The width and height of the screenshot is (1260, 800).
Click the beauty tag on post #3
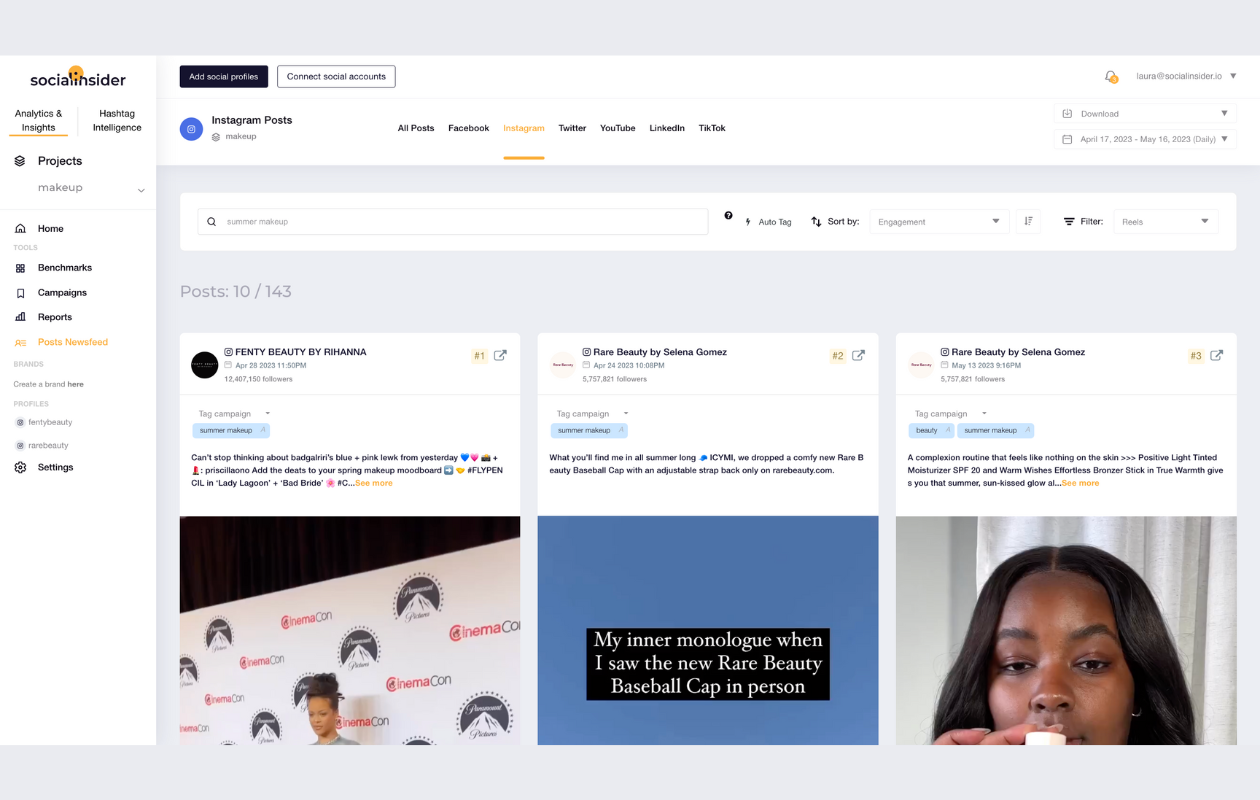pyautogui.click(x=931, y=430)
